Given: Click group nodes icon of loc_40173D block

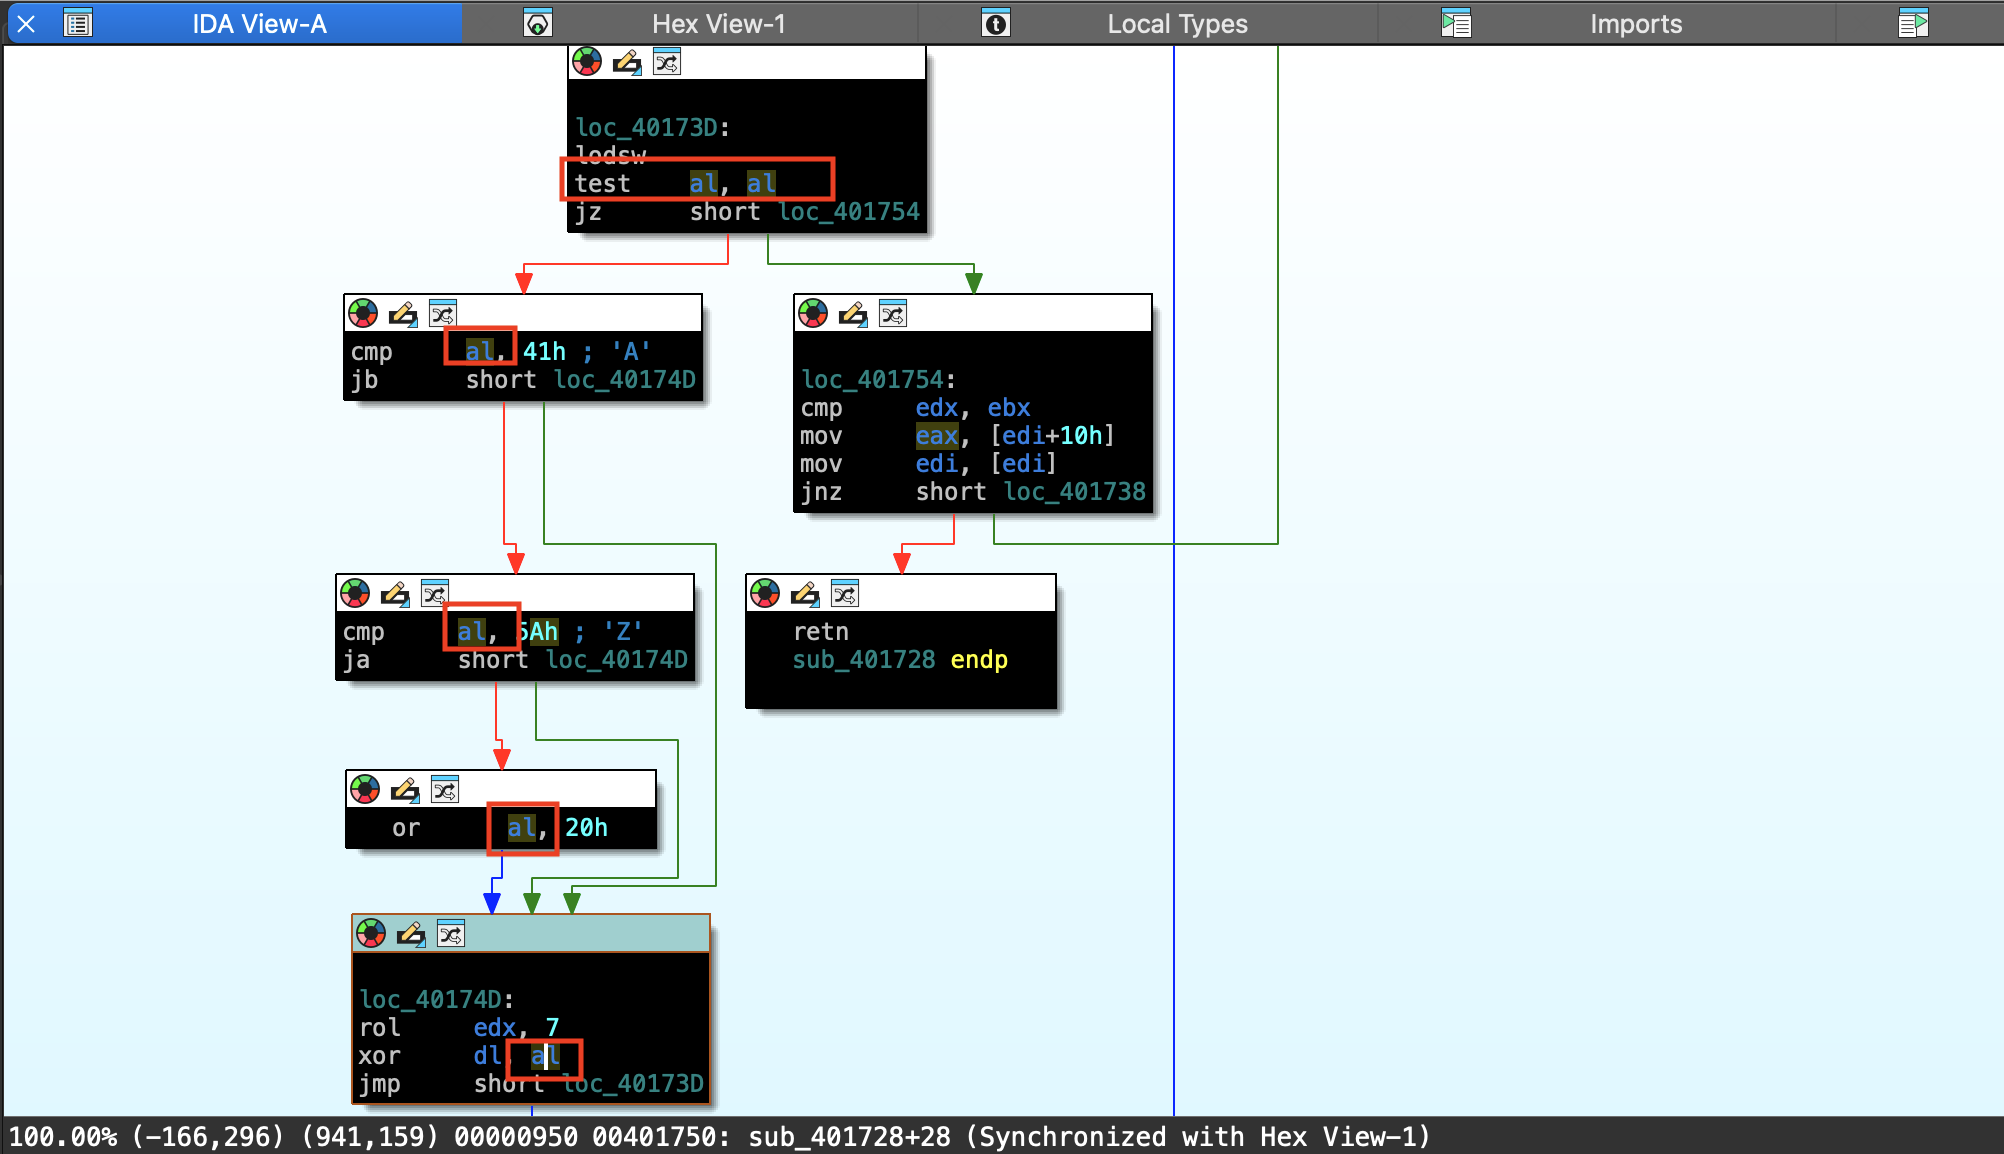Looking at the screenshot, I should click(x=667, y=62).
